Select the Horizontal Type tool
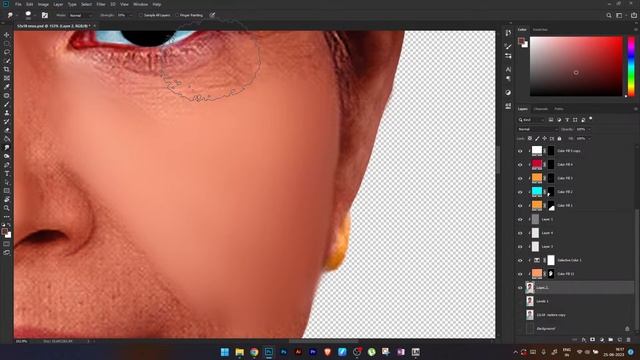The height and width of the screenshot is (360, 640). tap(7, 173)
